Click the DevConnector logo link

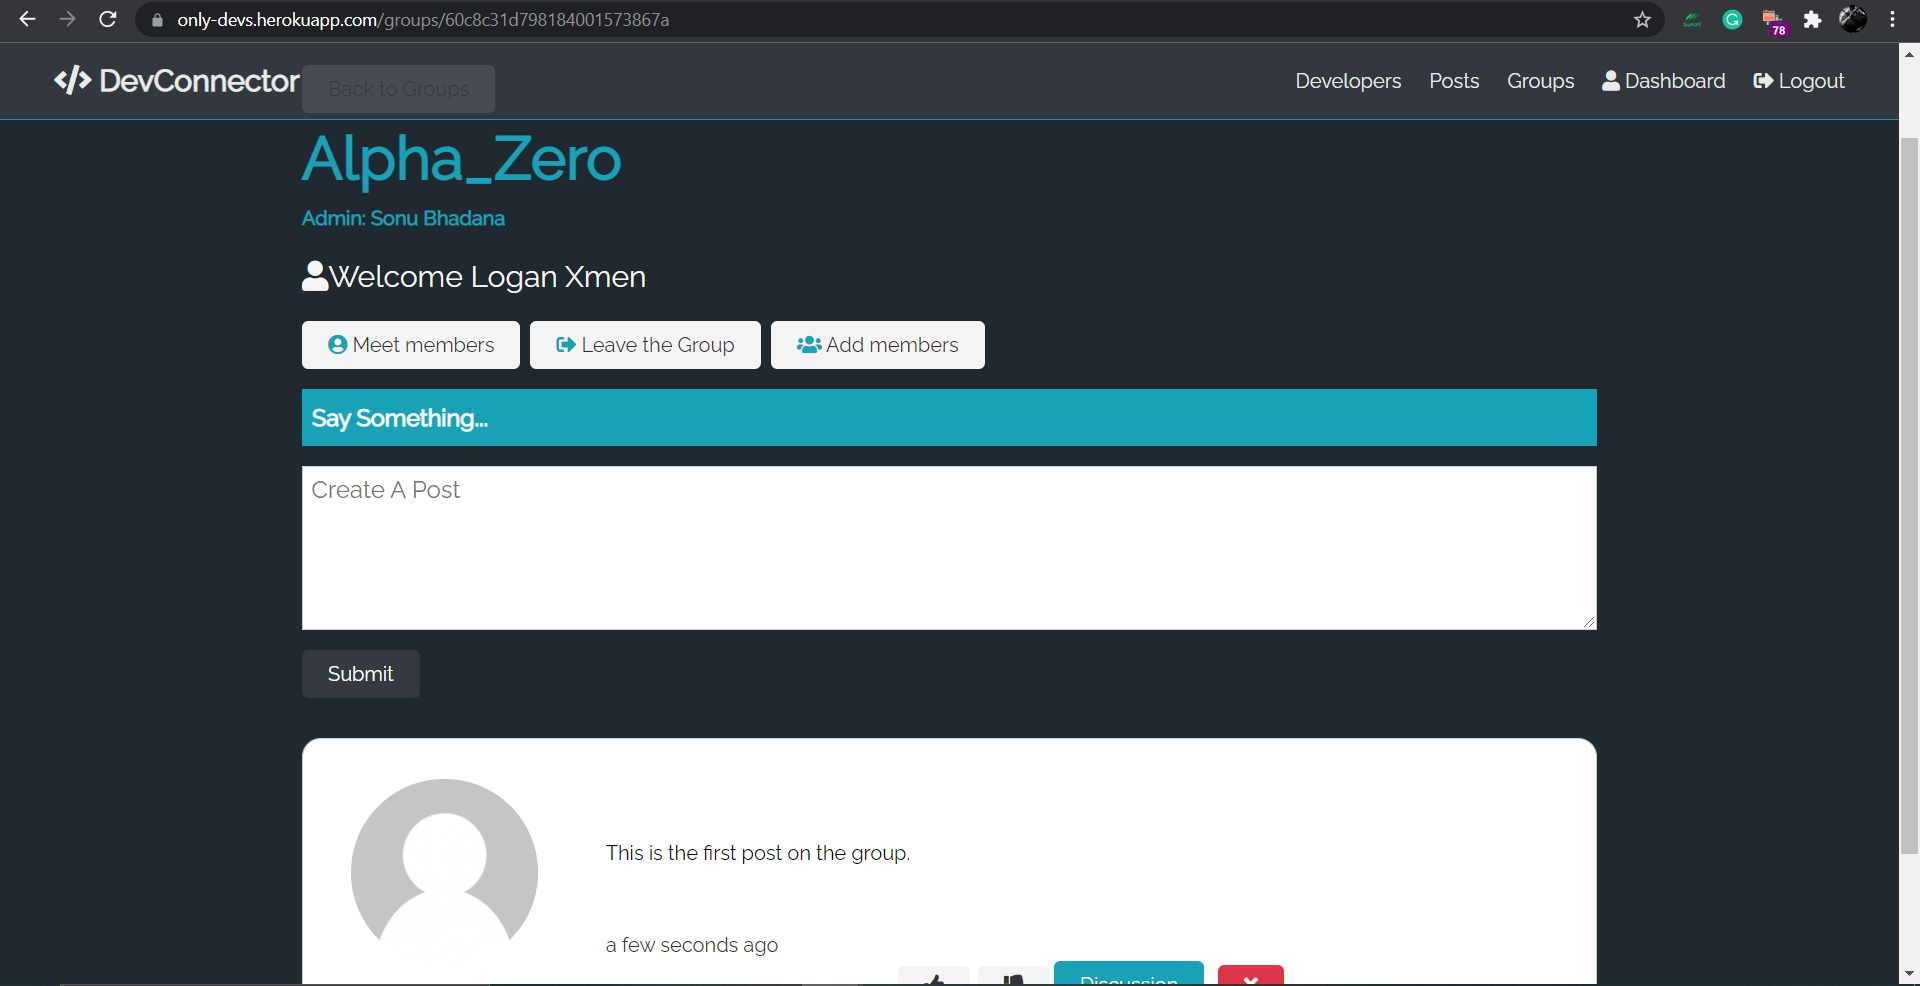(x=176, y=81)
